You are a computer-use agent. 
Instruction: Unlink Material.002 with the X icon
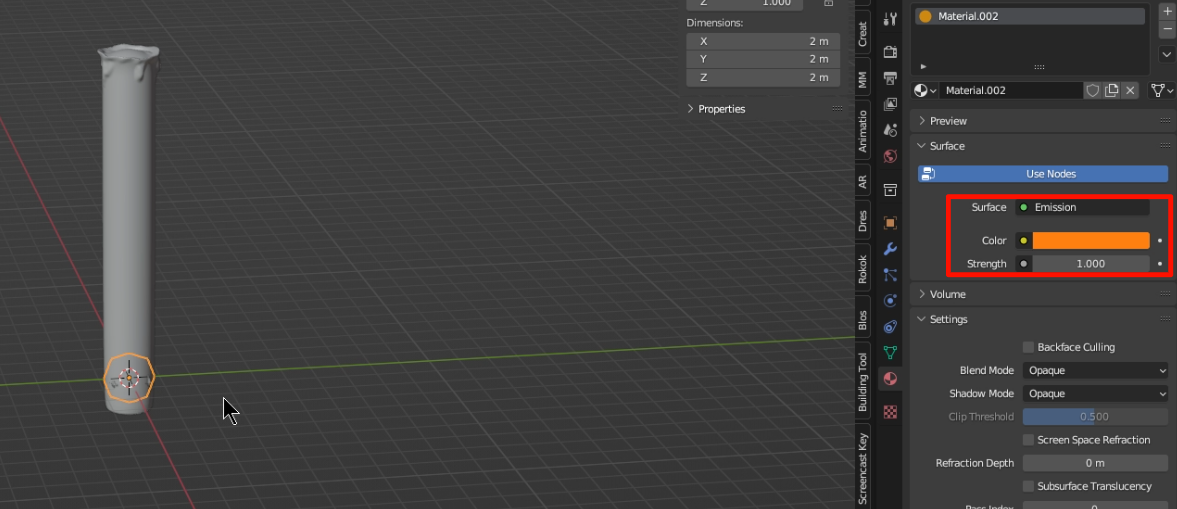click(x=1130, y=90)
